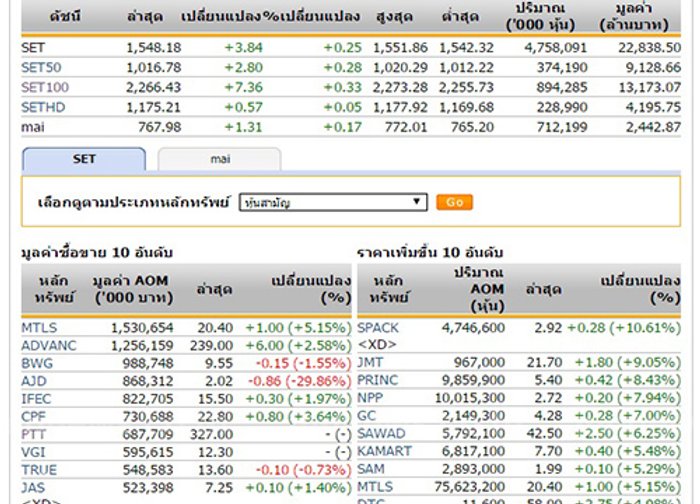Open the SET100 index link

coord(45,87)
